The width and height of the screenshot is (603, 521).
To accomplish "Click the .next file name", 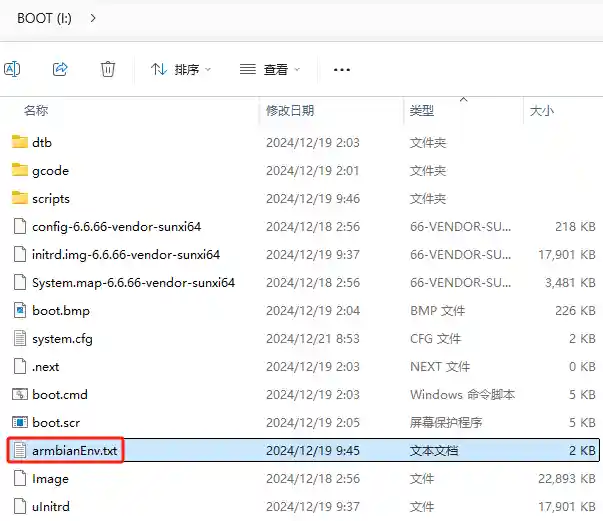I will 46,367.
